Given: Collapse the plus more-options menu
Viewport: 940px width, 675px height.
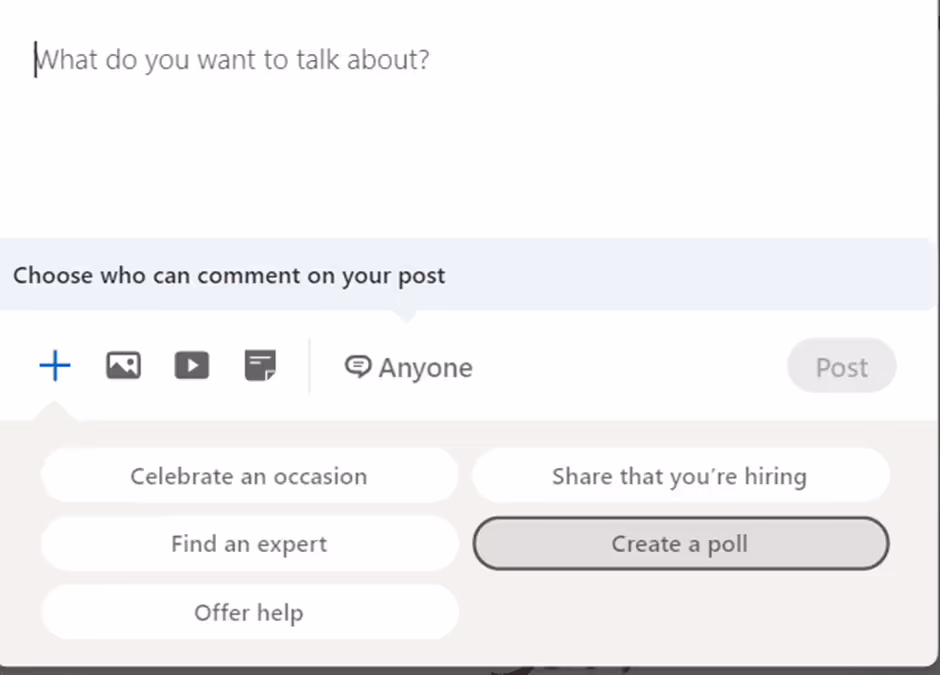Looking at the screenshot, I should point(55,365).
